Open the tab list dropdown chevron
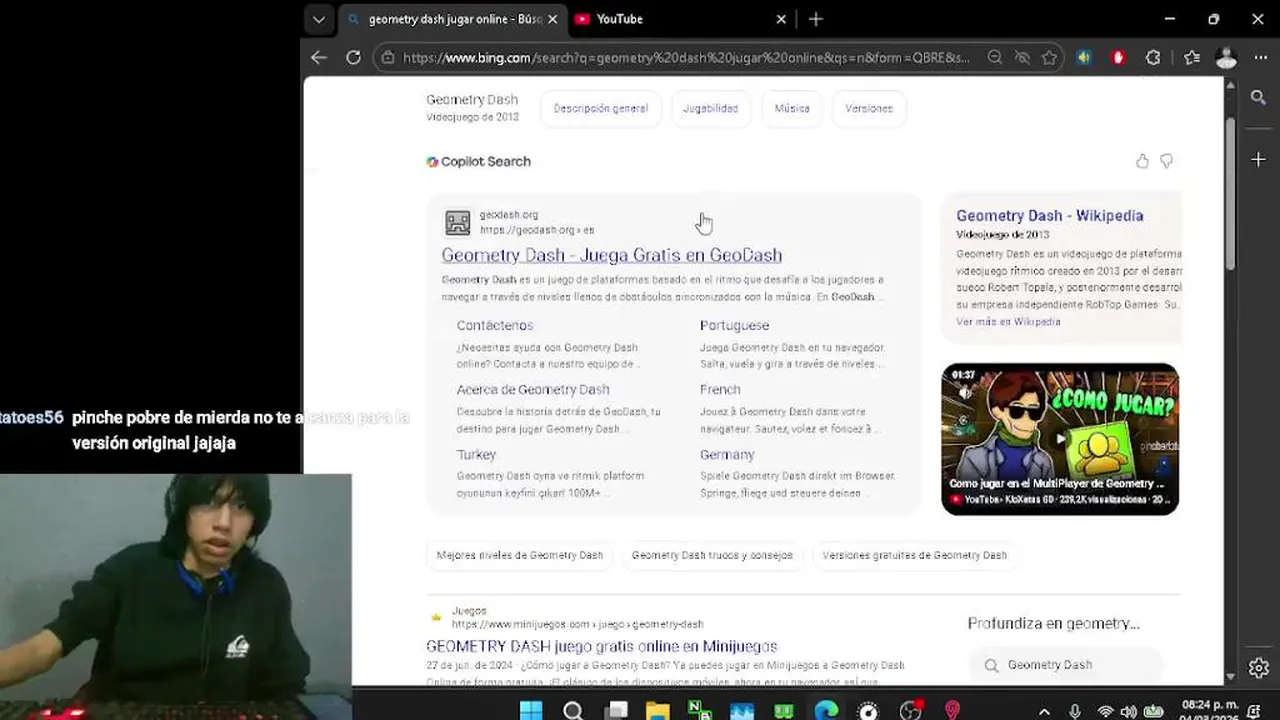This screenshot has height=720, width=1280. pyautogui.click(x=318, y=19)
